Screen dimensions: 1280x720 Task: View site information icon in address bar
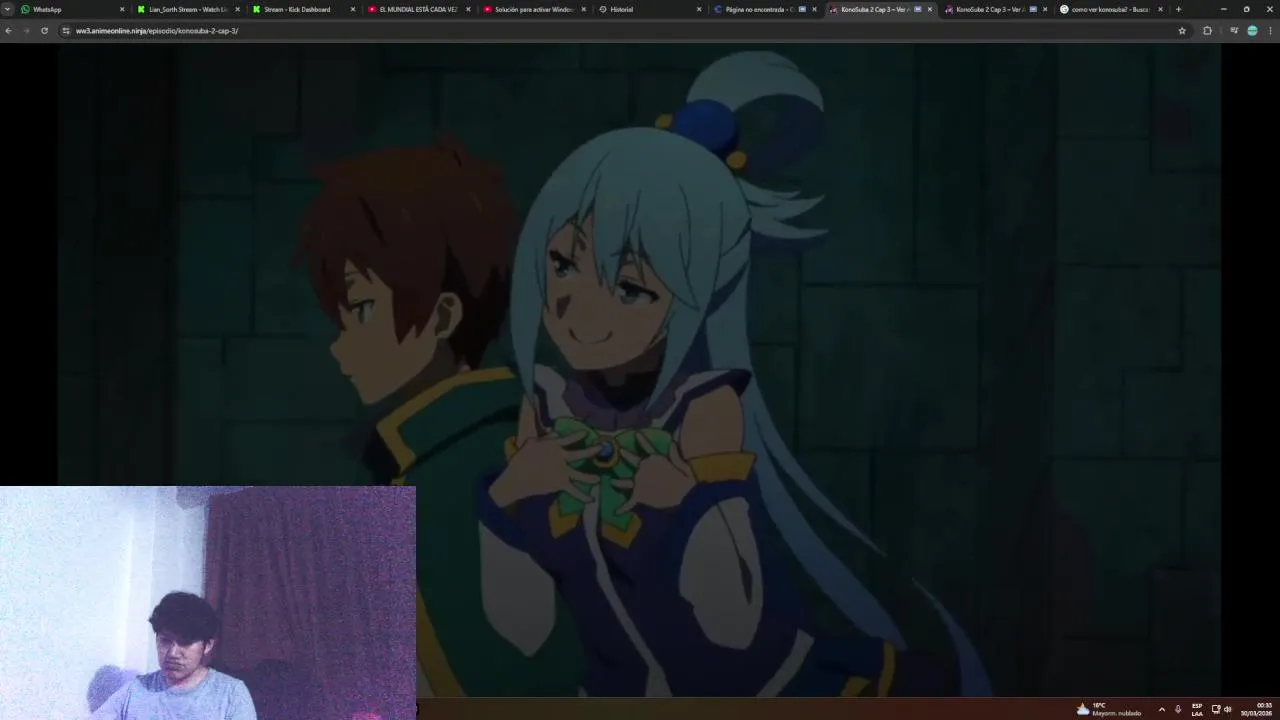66,31
